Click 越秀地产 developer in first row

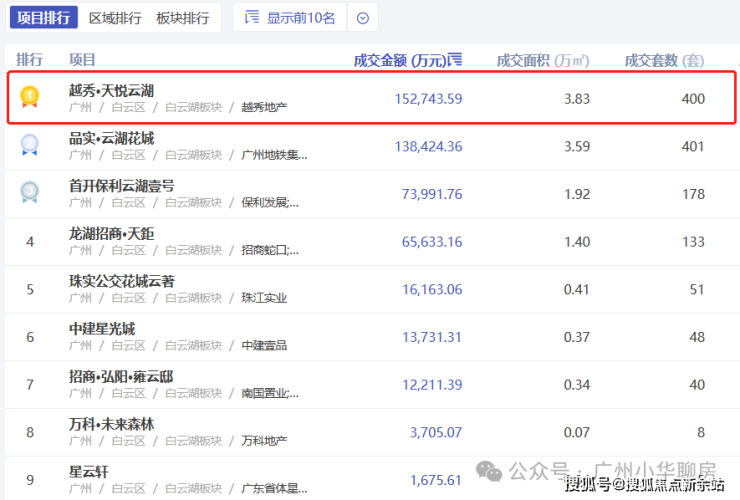[x=264, y=106]
